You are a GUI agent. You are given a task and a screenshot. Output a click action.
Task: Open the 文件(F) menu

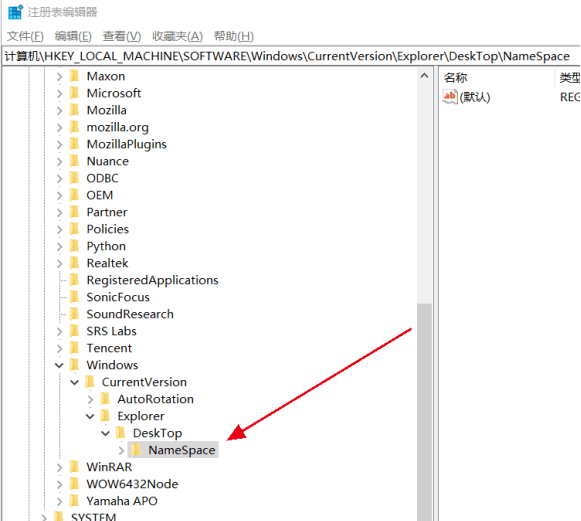point(25,36)
